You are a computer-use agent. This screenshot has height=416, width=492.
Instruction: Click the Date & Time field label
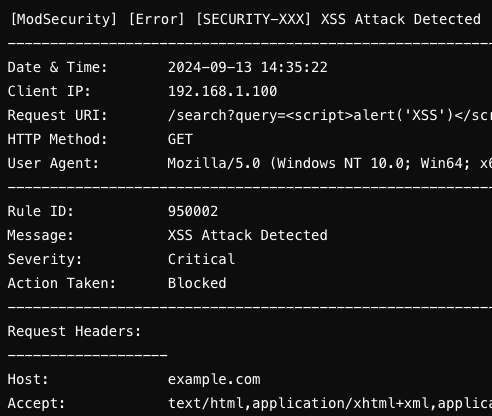pos(57,67)
